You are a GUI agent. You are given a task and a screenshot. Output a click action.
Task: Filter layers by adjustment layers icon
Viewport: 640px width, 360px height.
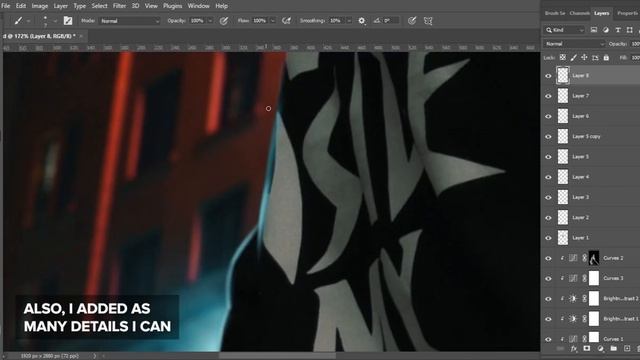pyautogui.click(x=606, y=30)
